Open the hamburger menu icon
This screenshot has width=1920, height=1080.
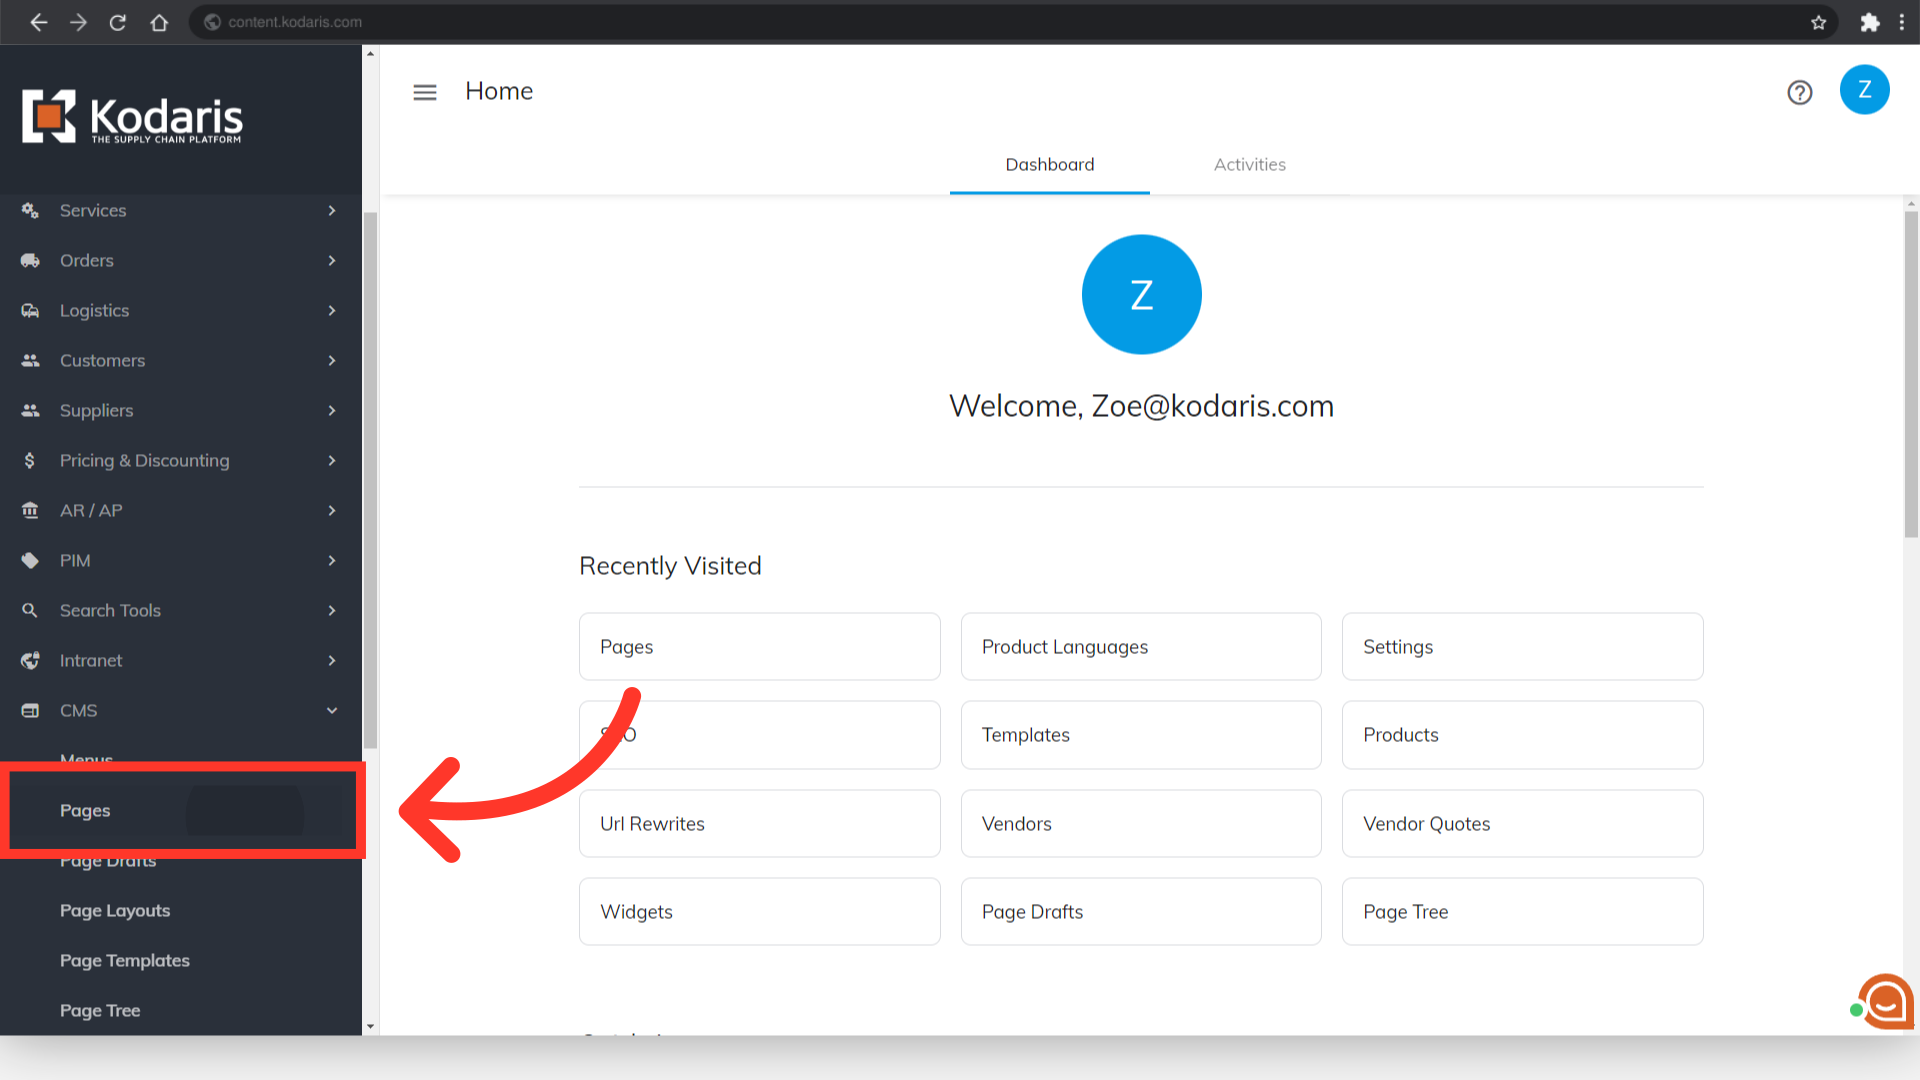coord(425,92)
